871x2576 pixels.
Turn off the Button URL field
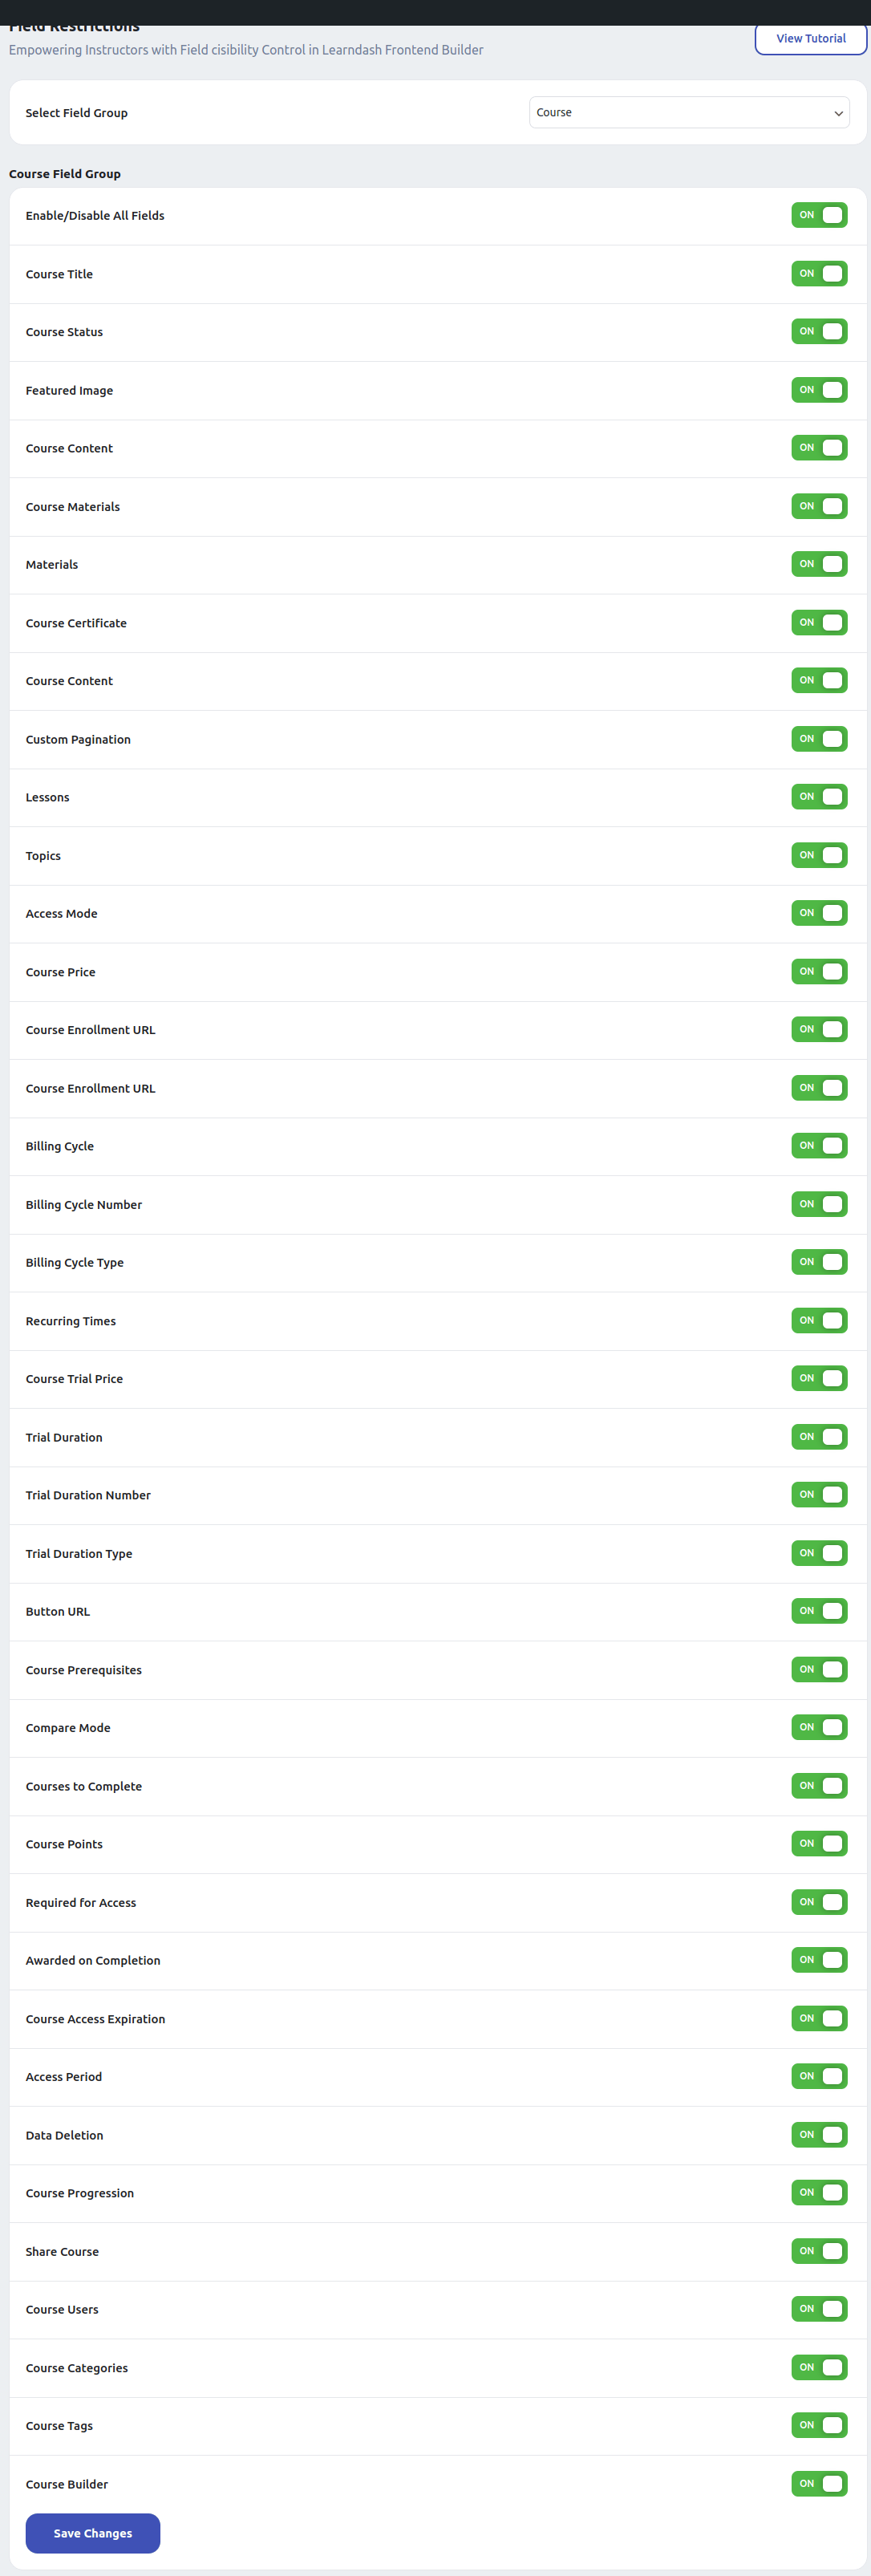coord(819,1611)
